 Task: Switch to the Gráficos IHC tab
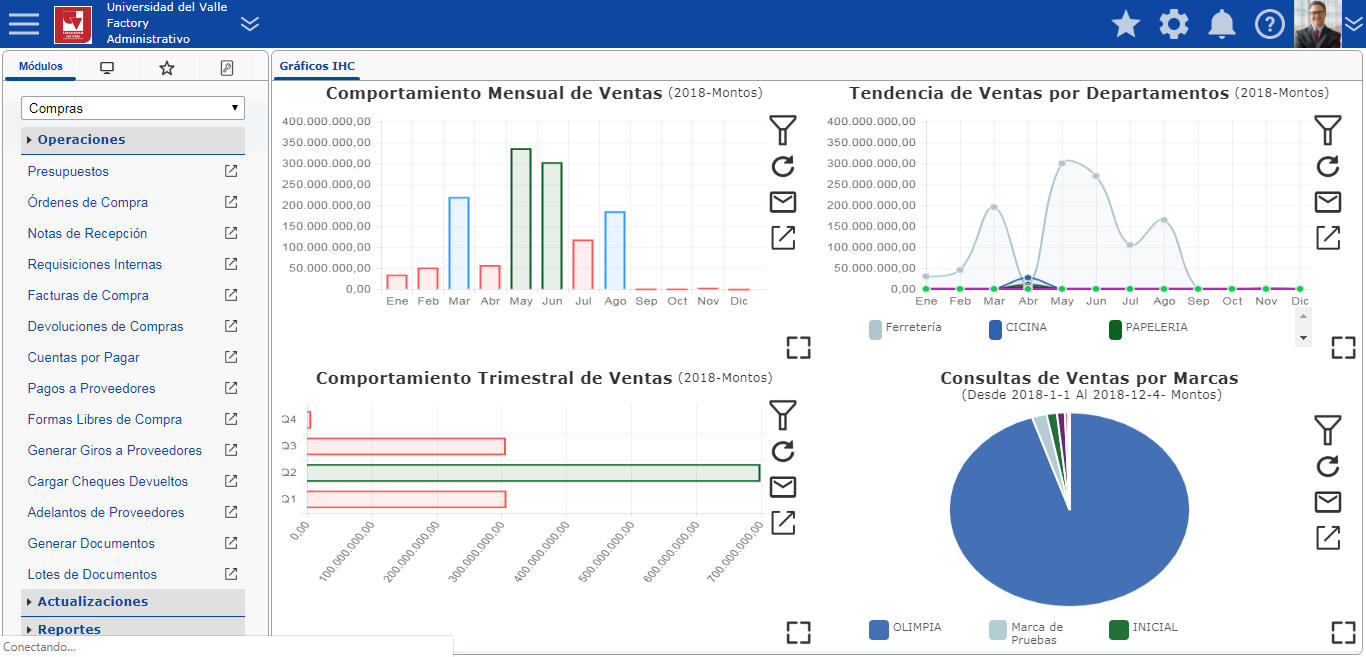pos(316,65)
